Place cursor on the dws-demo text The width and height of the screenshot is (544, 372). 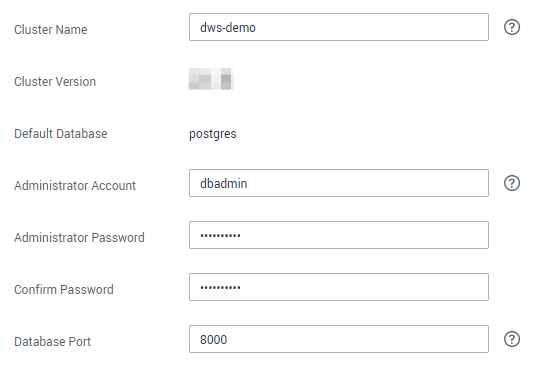coord(228,27)
